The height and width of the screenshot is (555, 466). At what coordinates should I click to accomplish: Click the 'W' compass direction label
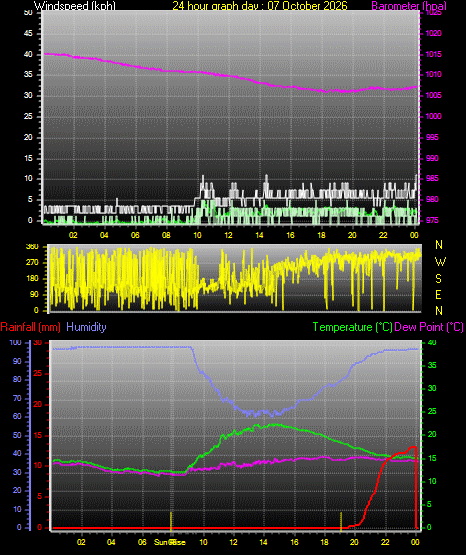tap(440, 262)
